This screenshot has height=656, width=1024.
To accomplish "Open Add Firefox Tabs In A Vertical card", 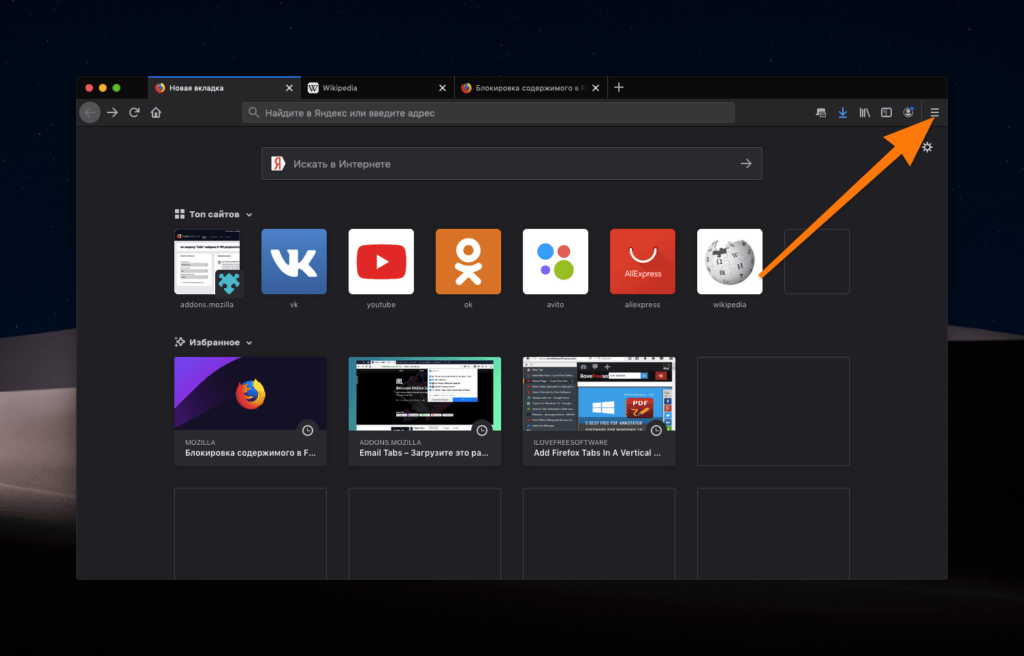I will click(599, 411).
